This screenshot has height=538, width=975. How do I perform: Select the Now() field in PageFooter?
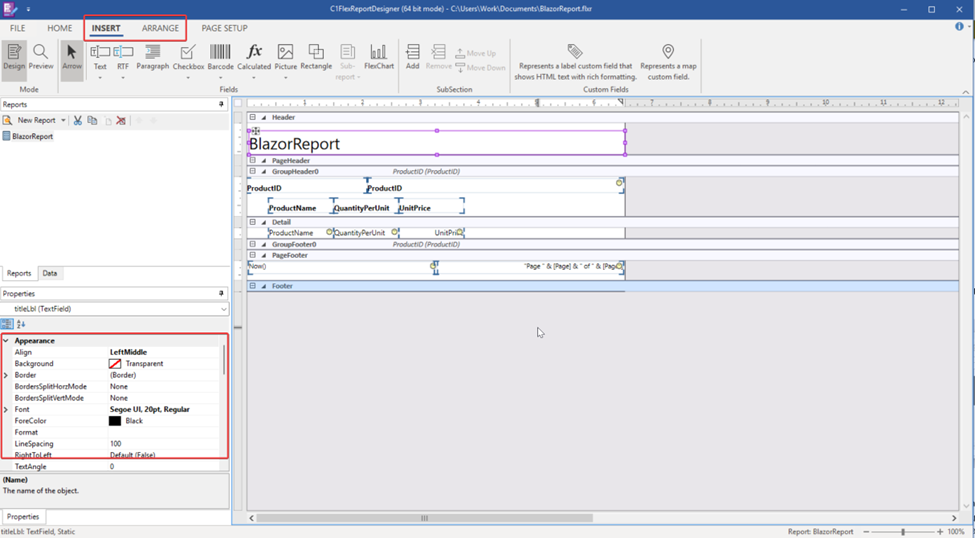pyautogui.click(x=341, y=266)
